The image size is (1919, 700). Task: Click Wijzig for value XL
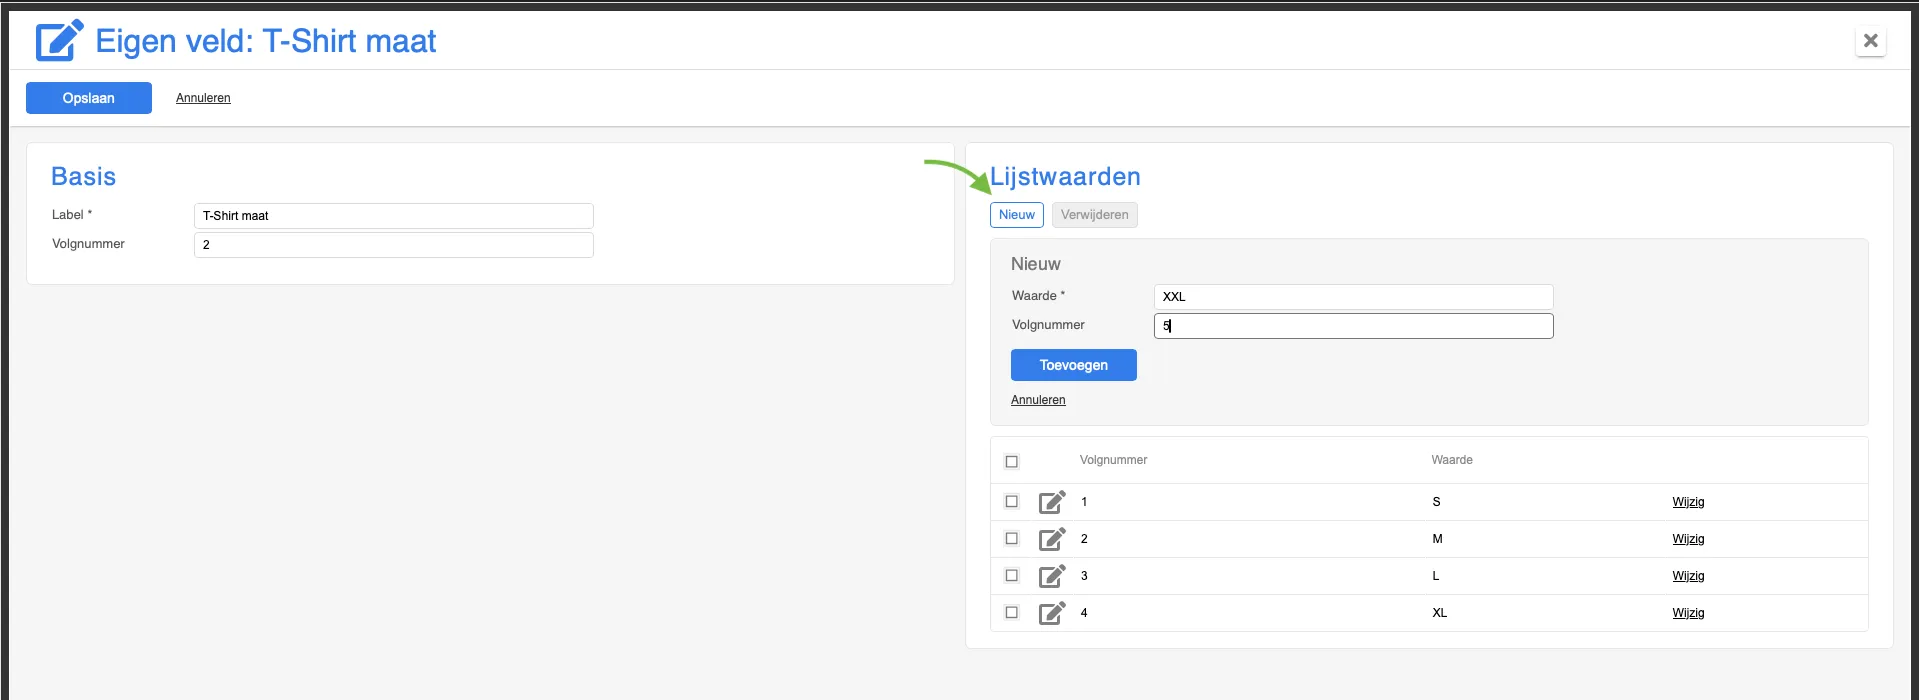point(1688,613)
